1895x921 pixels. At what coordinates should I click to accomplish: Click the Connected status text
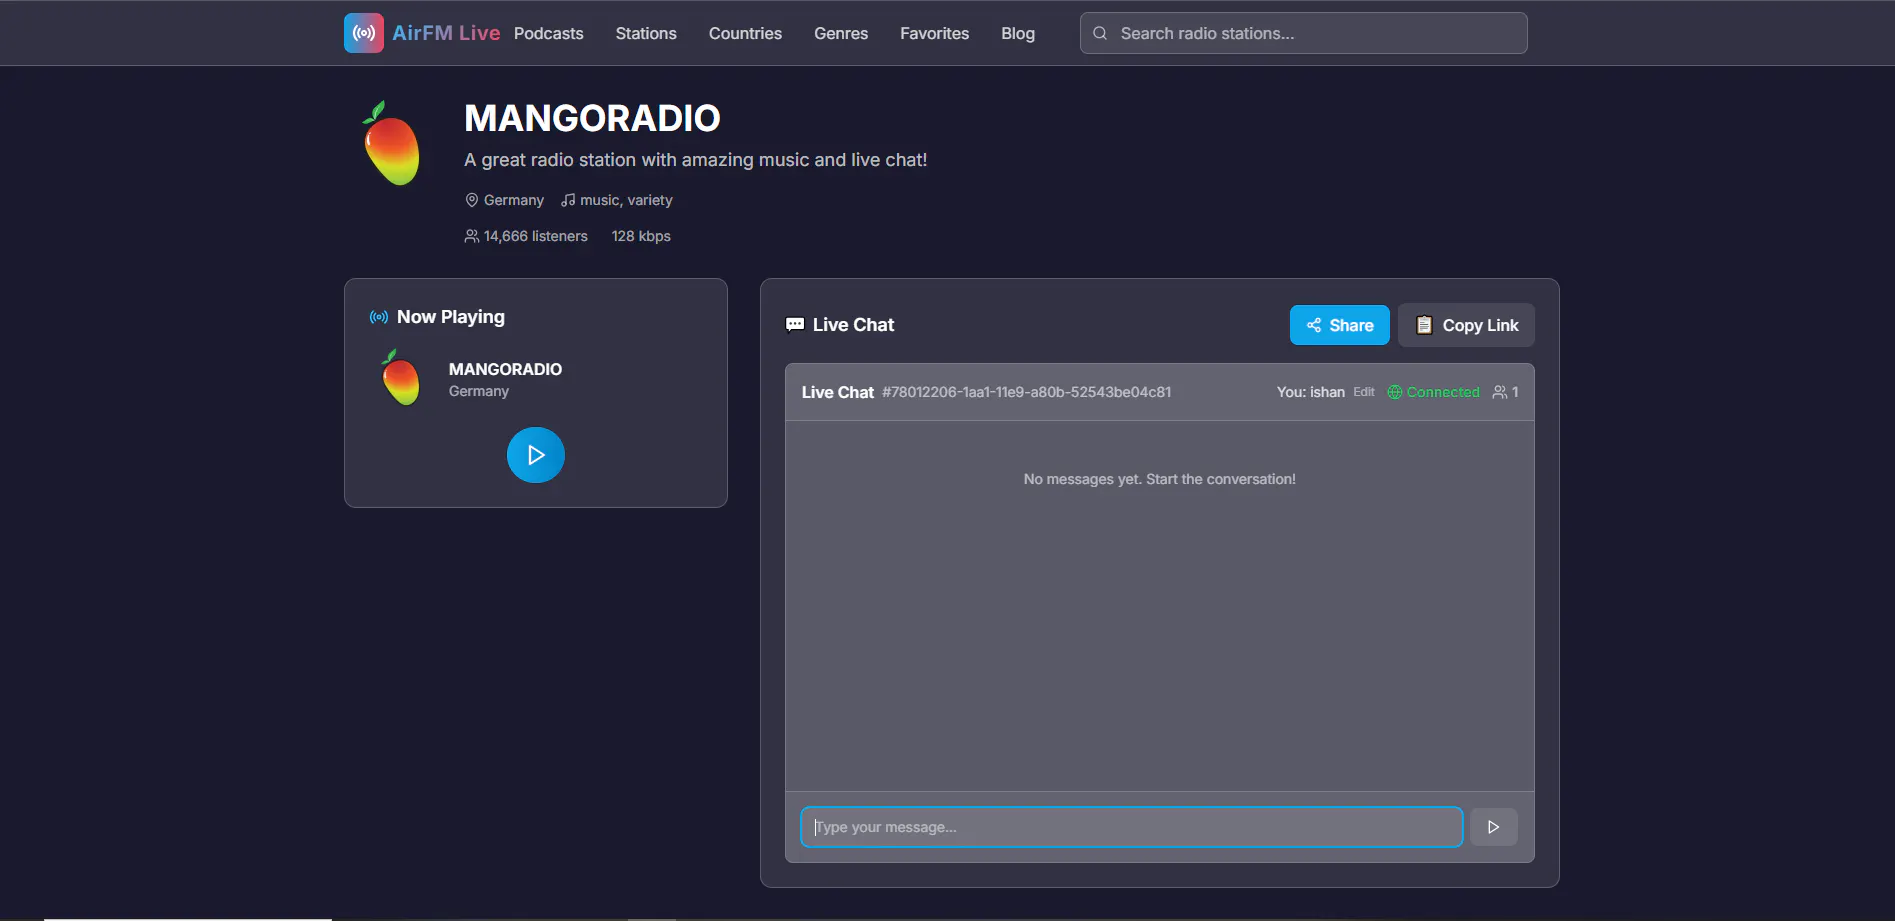click(x=1443, y=392)
